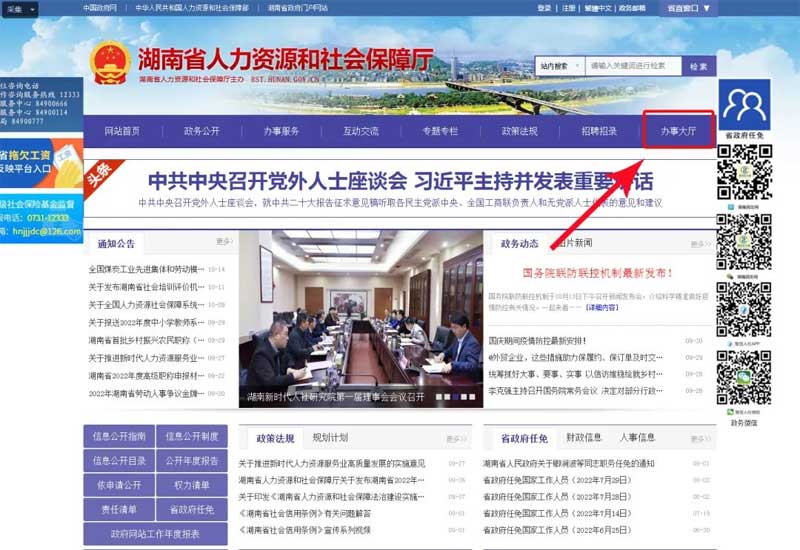Select the 图片新闻 tab
Viewport: 800px width, 550px height.
pos(574,243)
